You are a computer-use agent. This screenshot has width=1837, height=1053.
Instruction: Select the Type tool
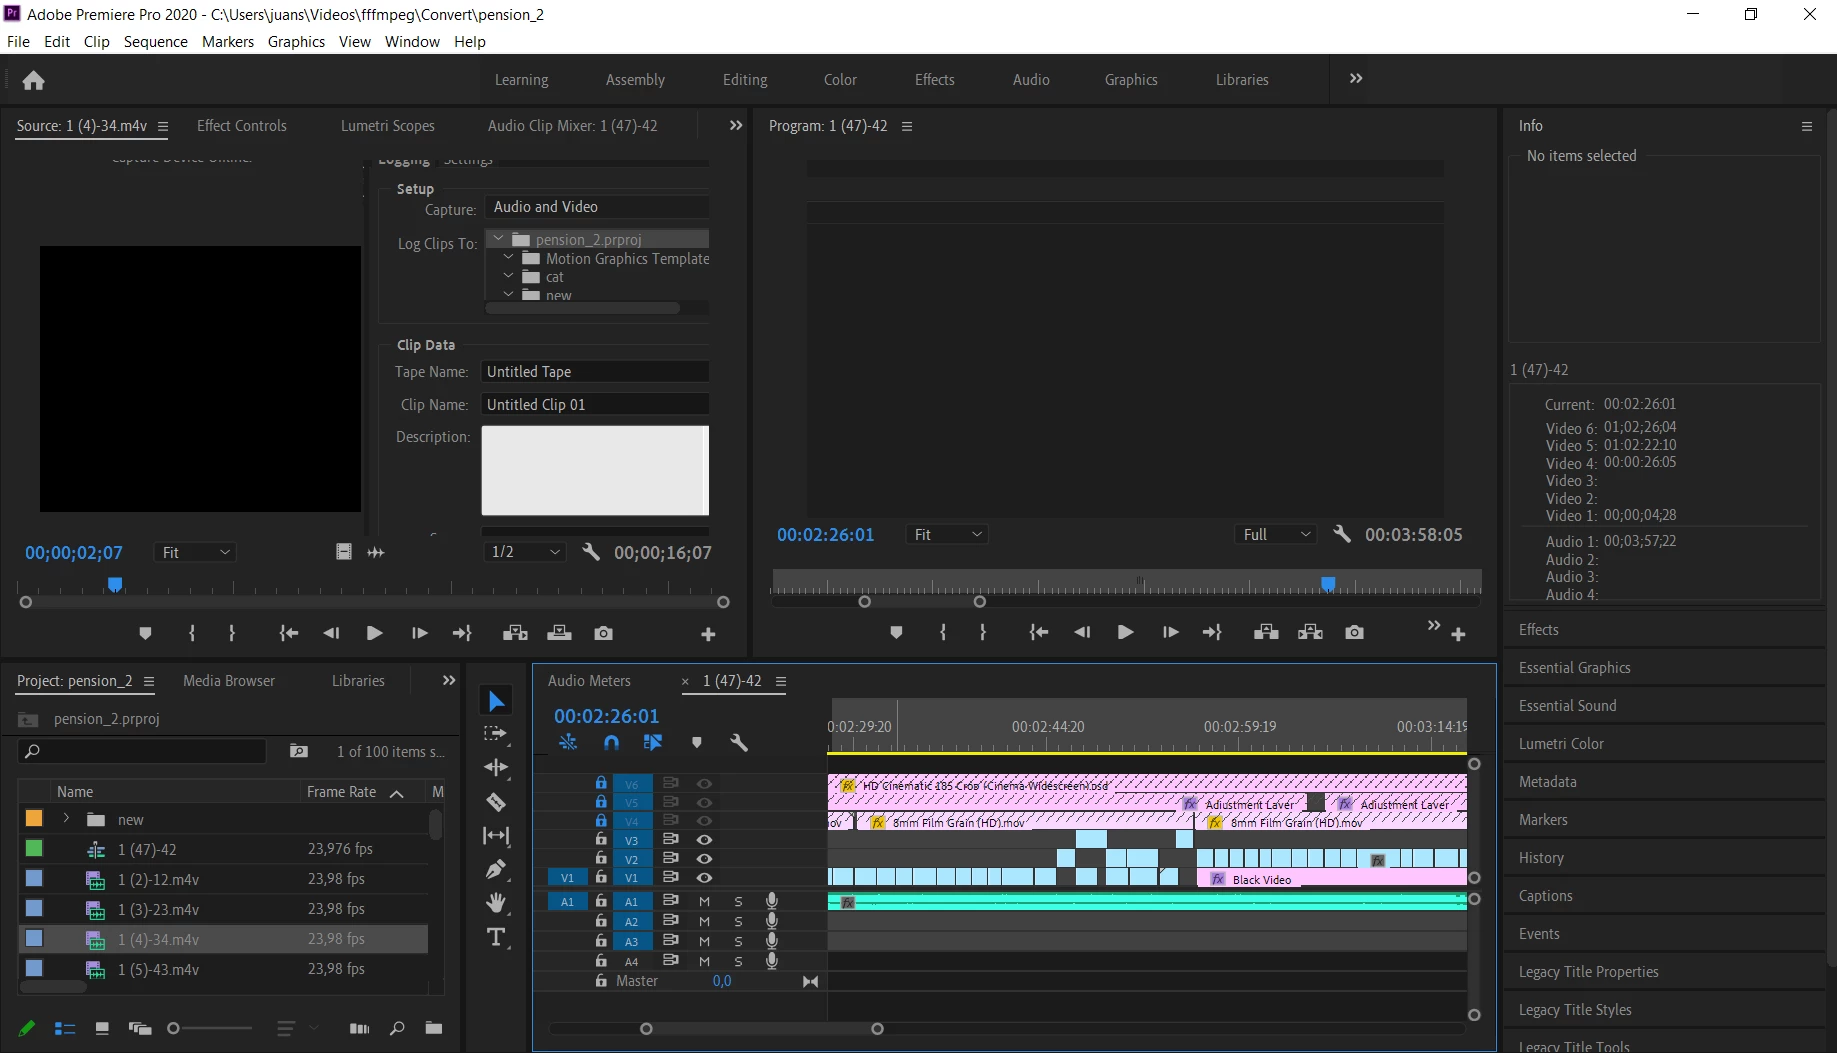[496, 937]
